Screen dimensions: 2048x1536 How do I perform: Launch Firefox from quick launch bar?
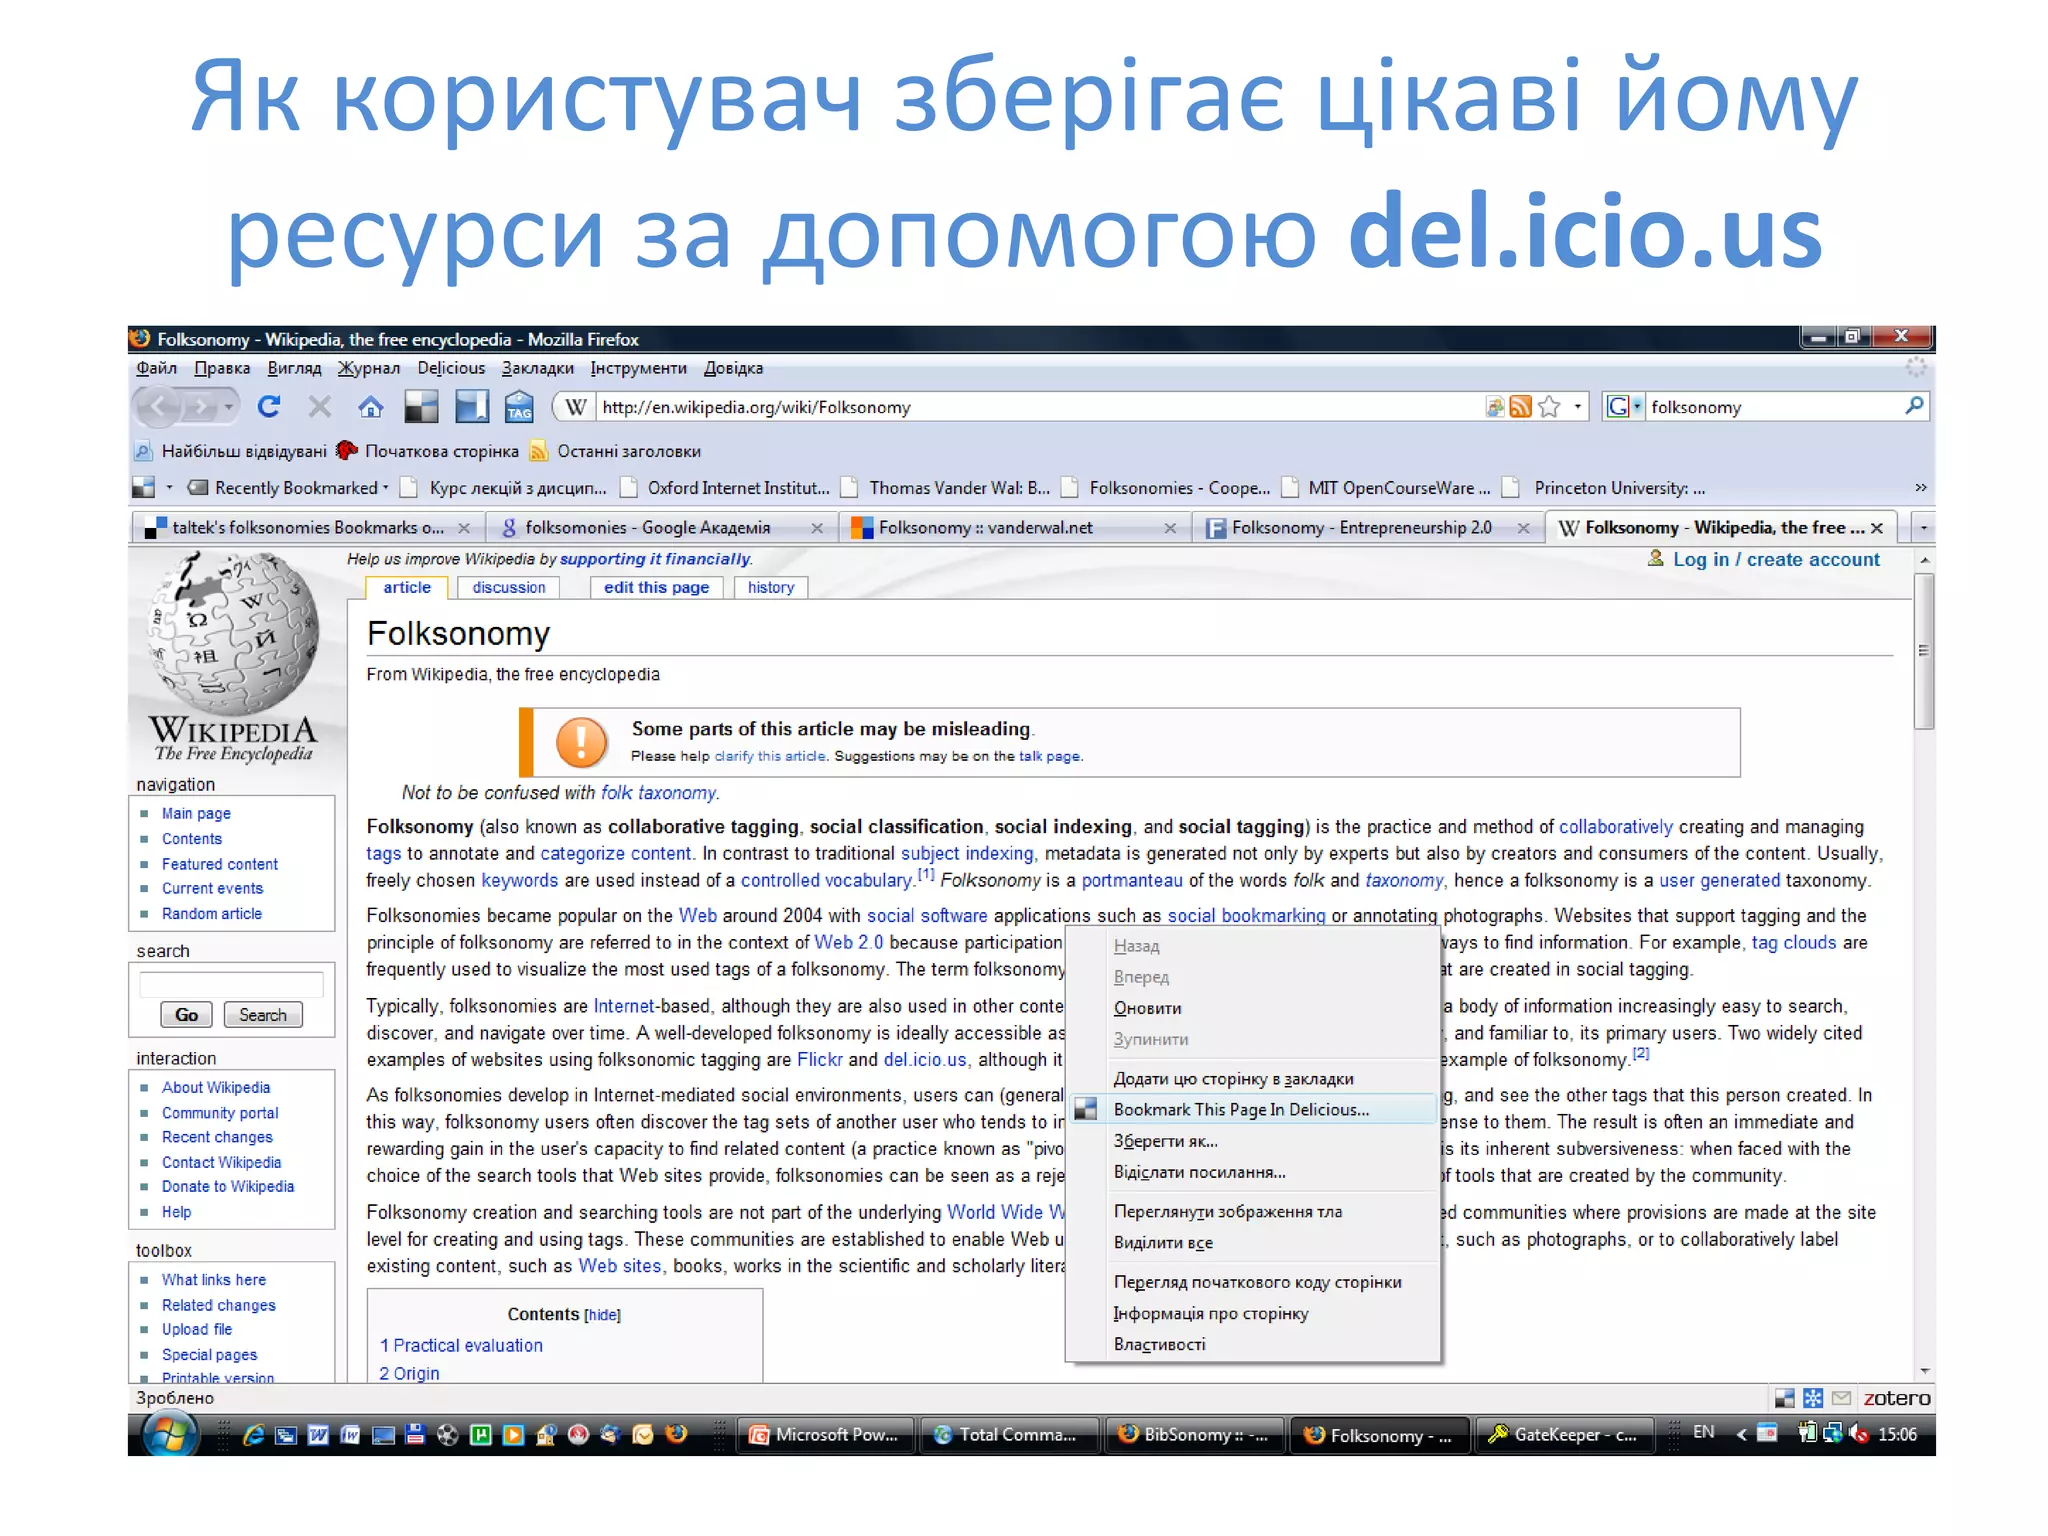[677, 1434]
